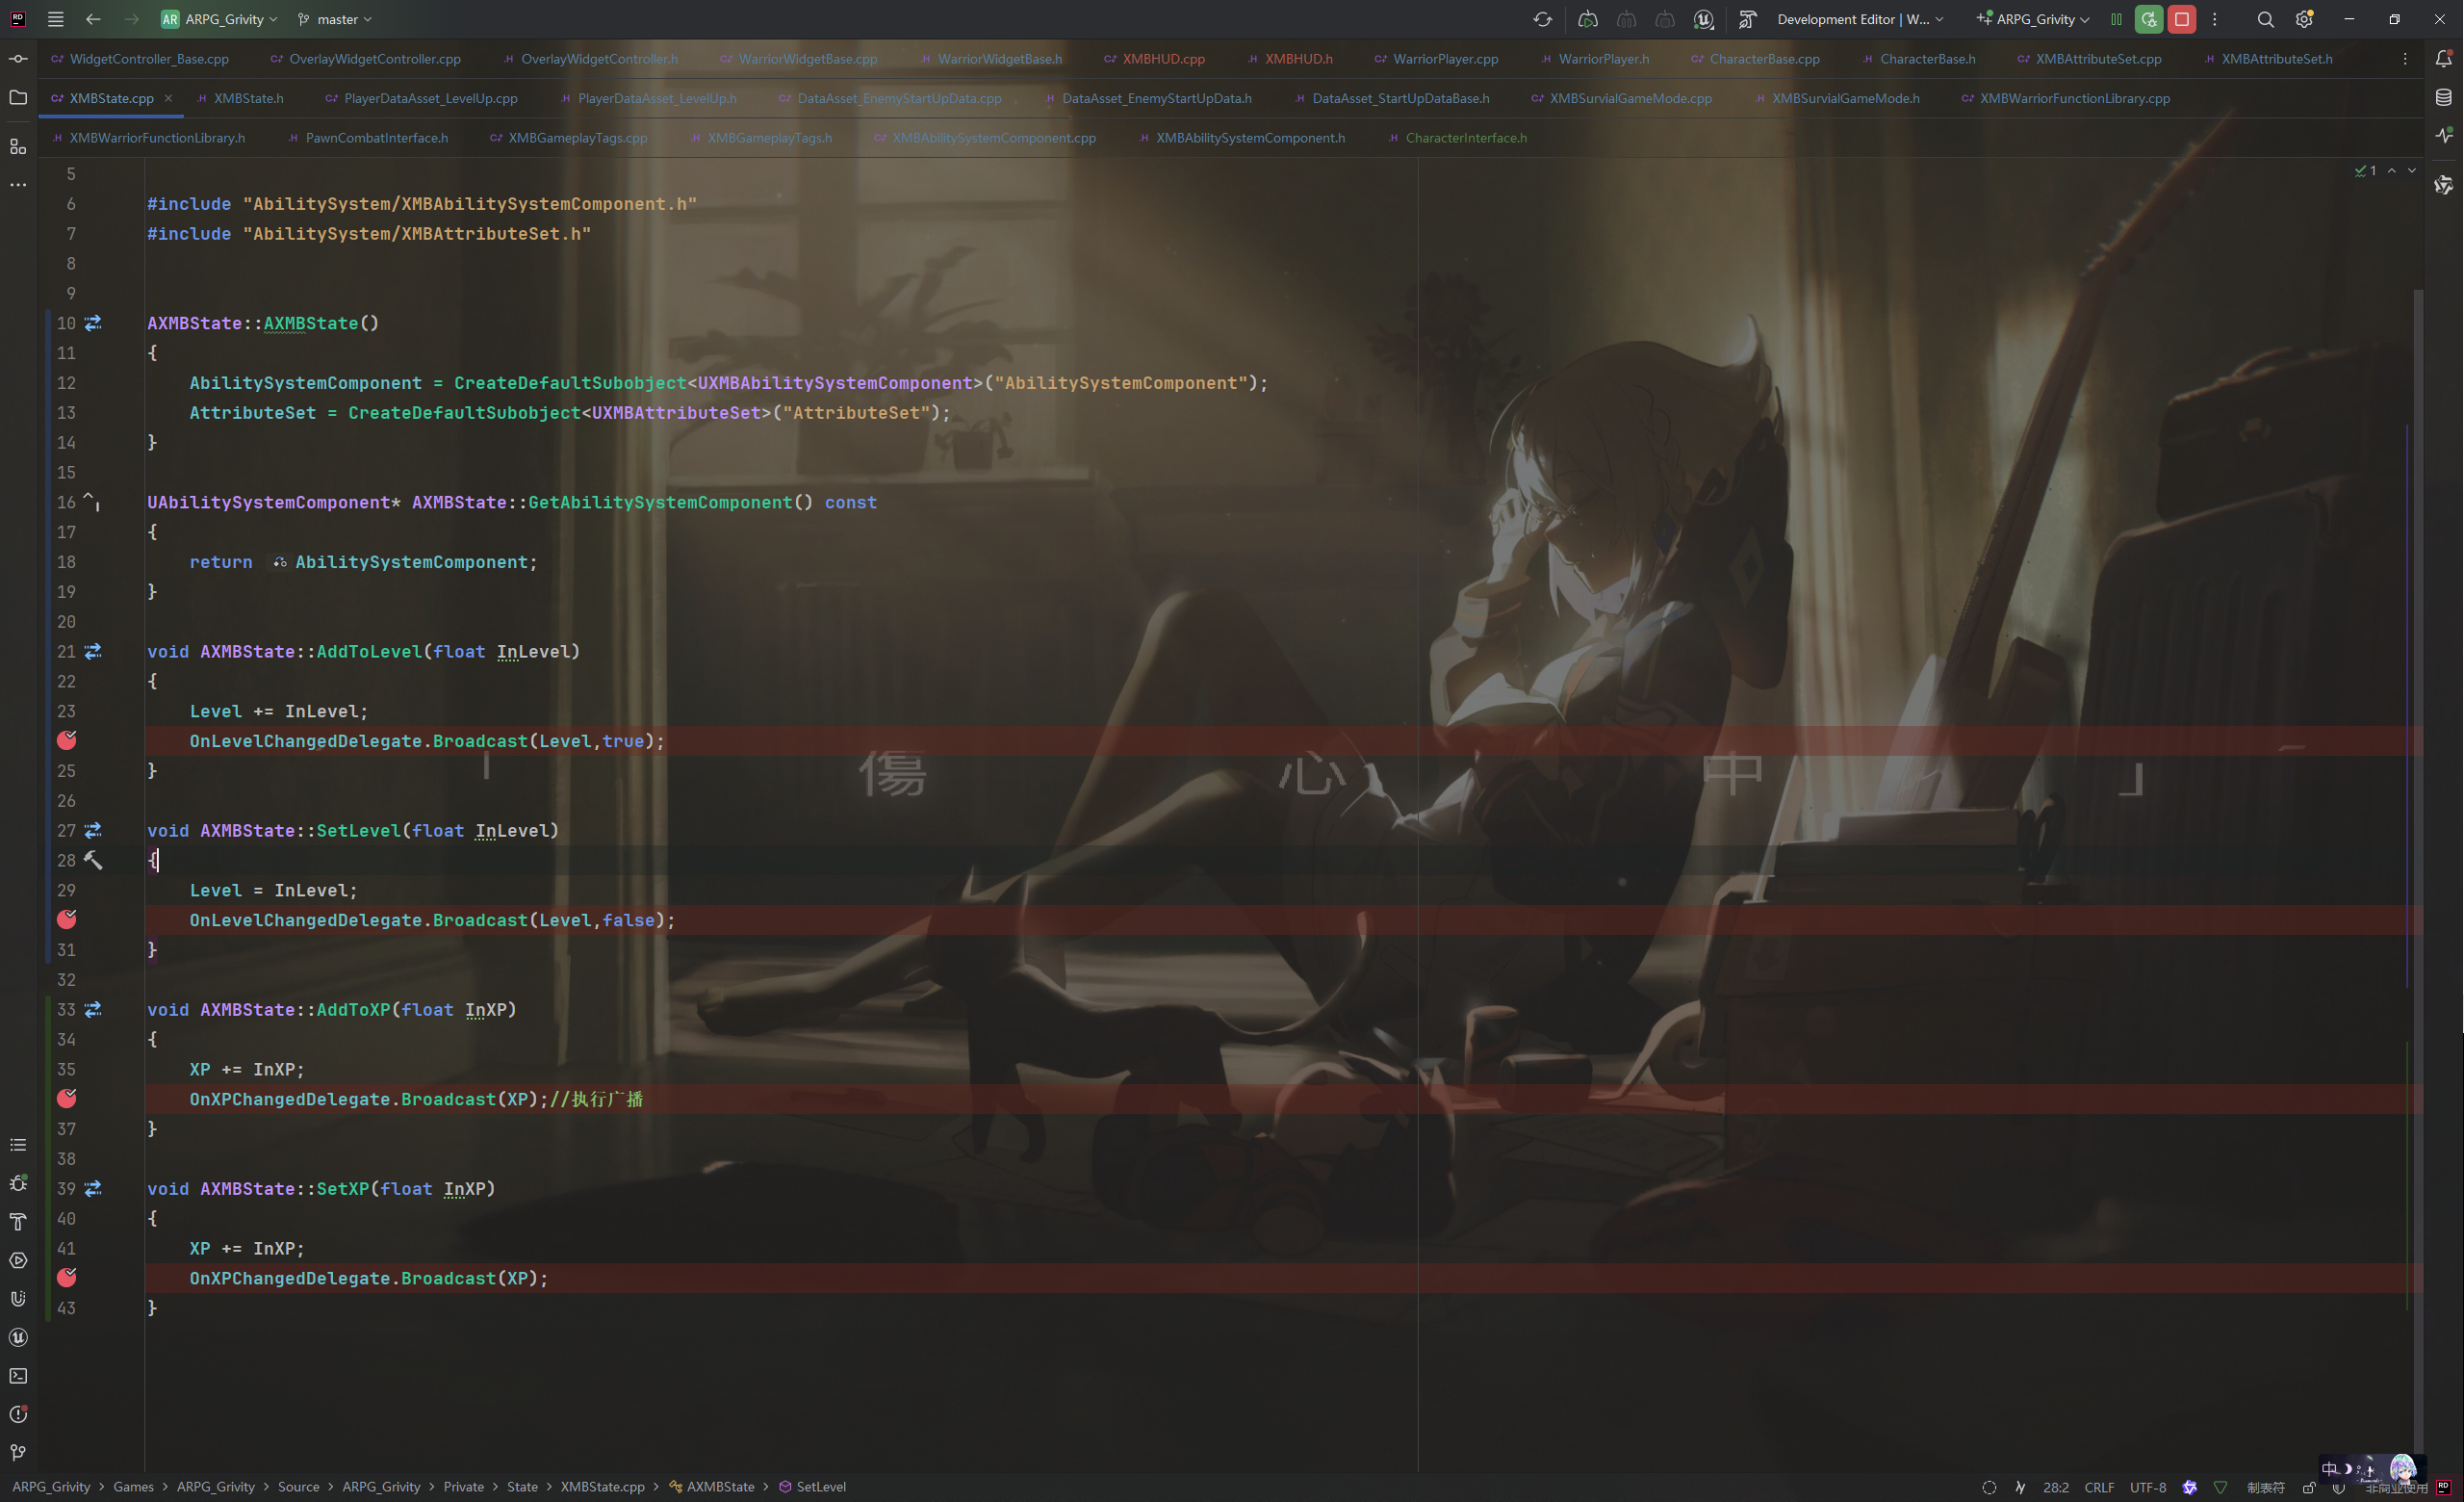Open the Database tool window
The width and height of the screenshot is (2464, 1502).
(2443, 98)
